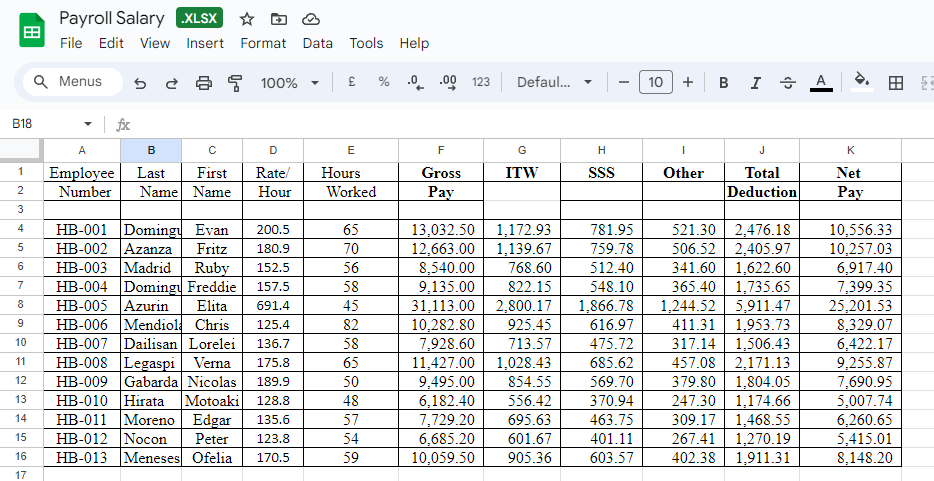The image size is (934, 481).
Task: Open the text colour picker
Action: pyautogui.click(x=821, y=83)
